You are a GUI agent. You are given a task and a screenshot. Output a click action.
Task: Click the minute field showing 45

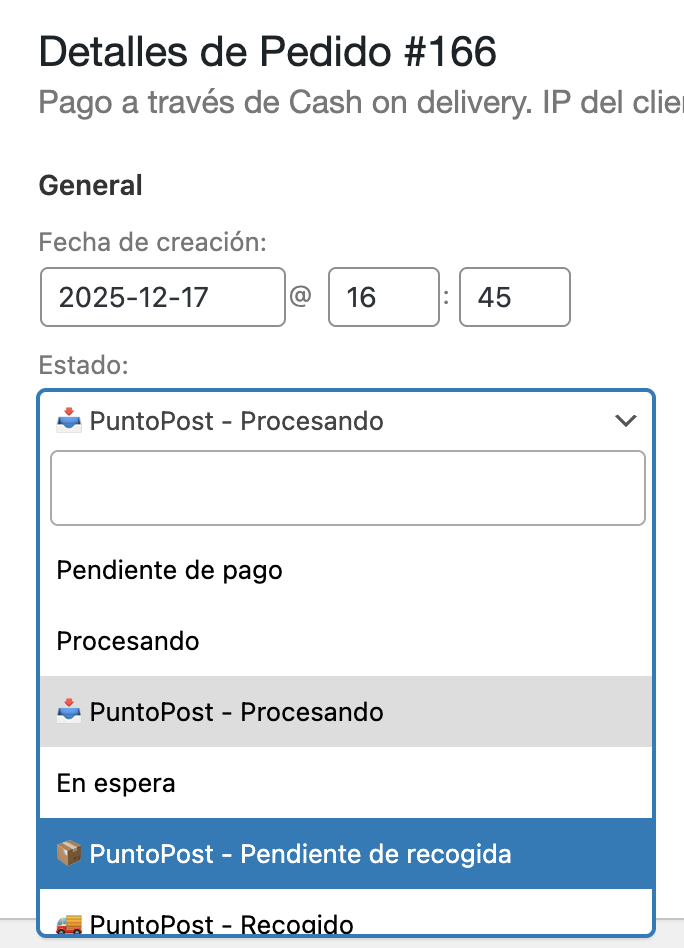514,297
